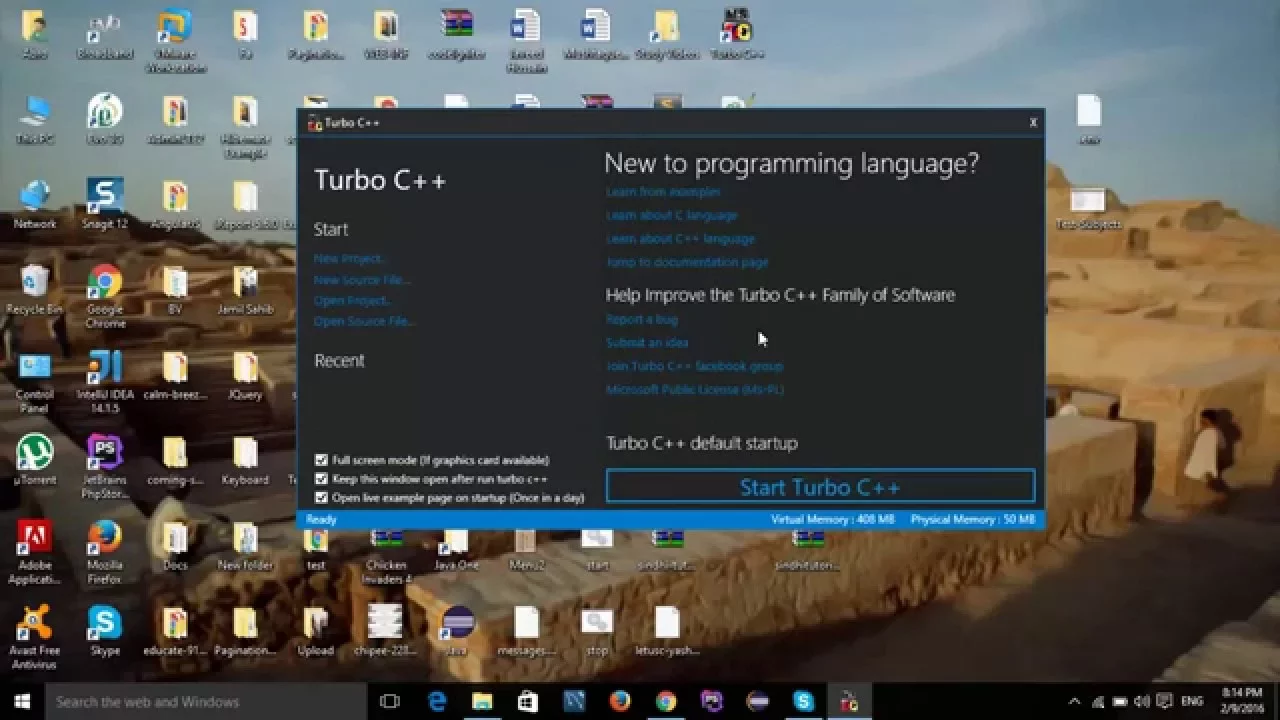Image resolution: width=1280 pixels, height=720 pixels.
Task: Open the Microsoft Public License link
Action: pos(694,389)
